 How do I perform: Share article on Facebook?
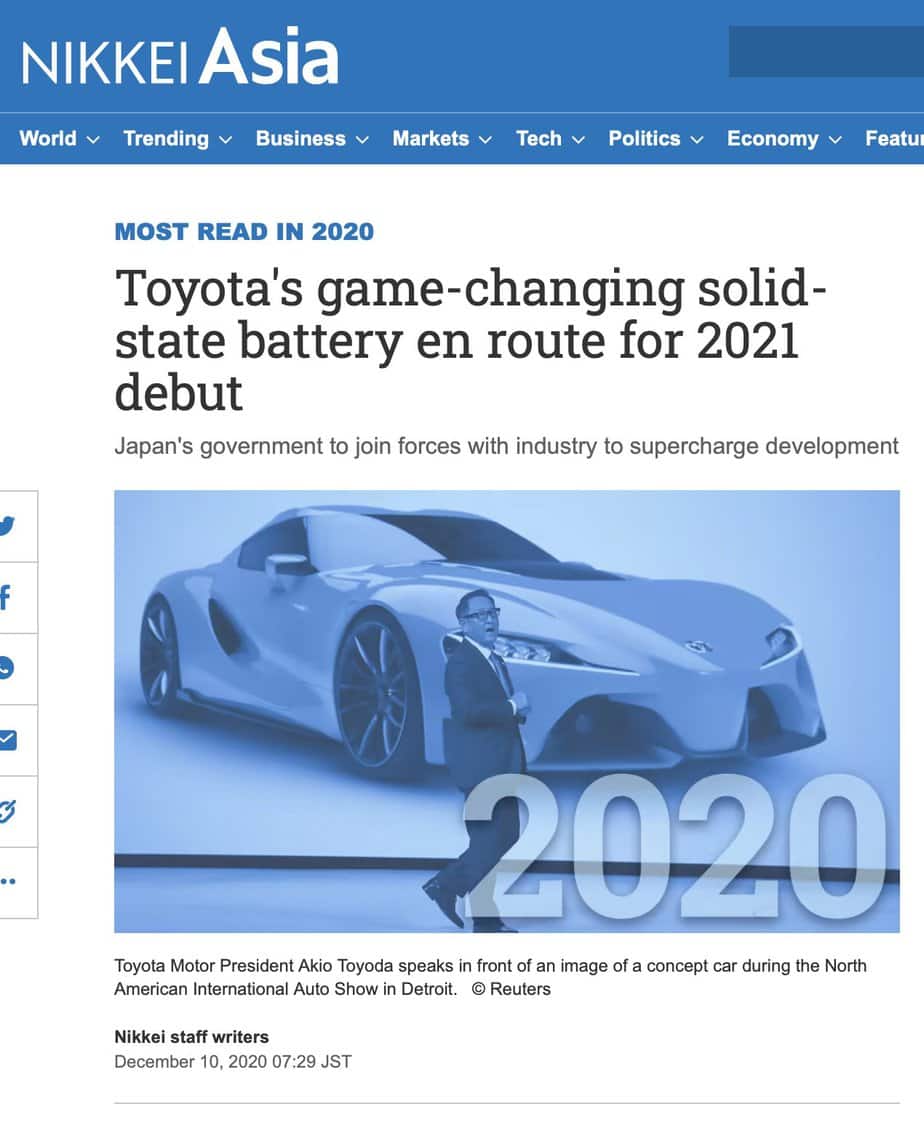click(x=6, y=598)
